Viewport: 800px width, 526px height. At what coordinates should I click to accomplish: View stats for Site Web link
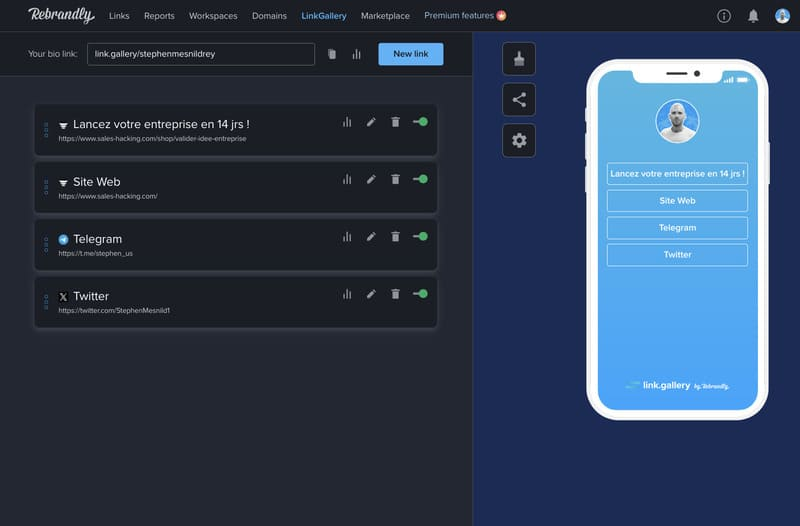pos(347,179)
